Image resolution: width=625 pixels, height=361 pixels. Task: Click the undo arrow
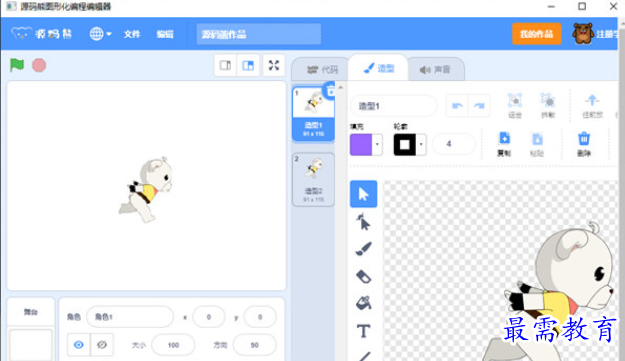(x=457, y=106)
